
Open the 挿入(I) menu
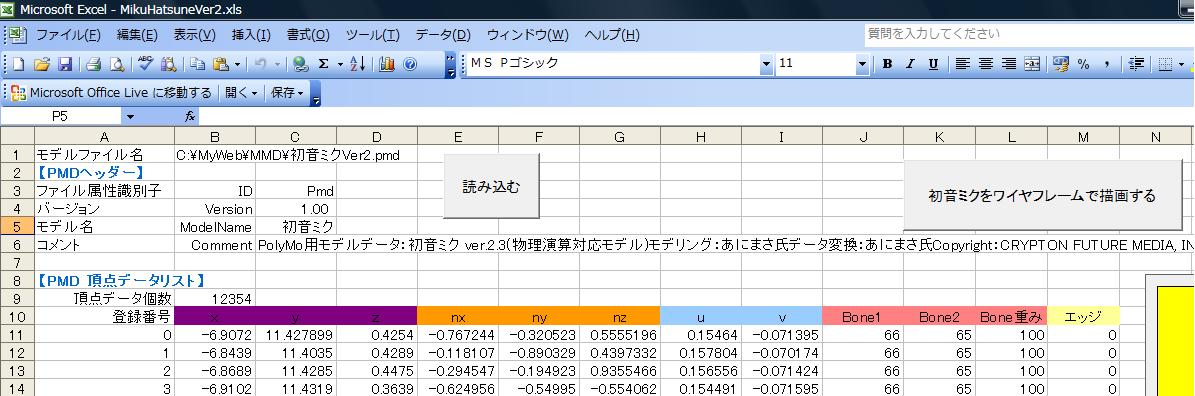[x=251, y=35]
